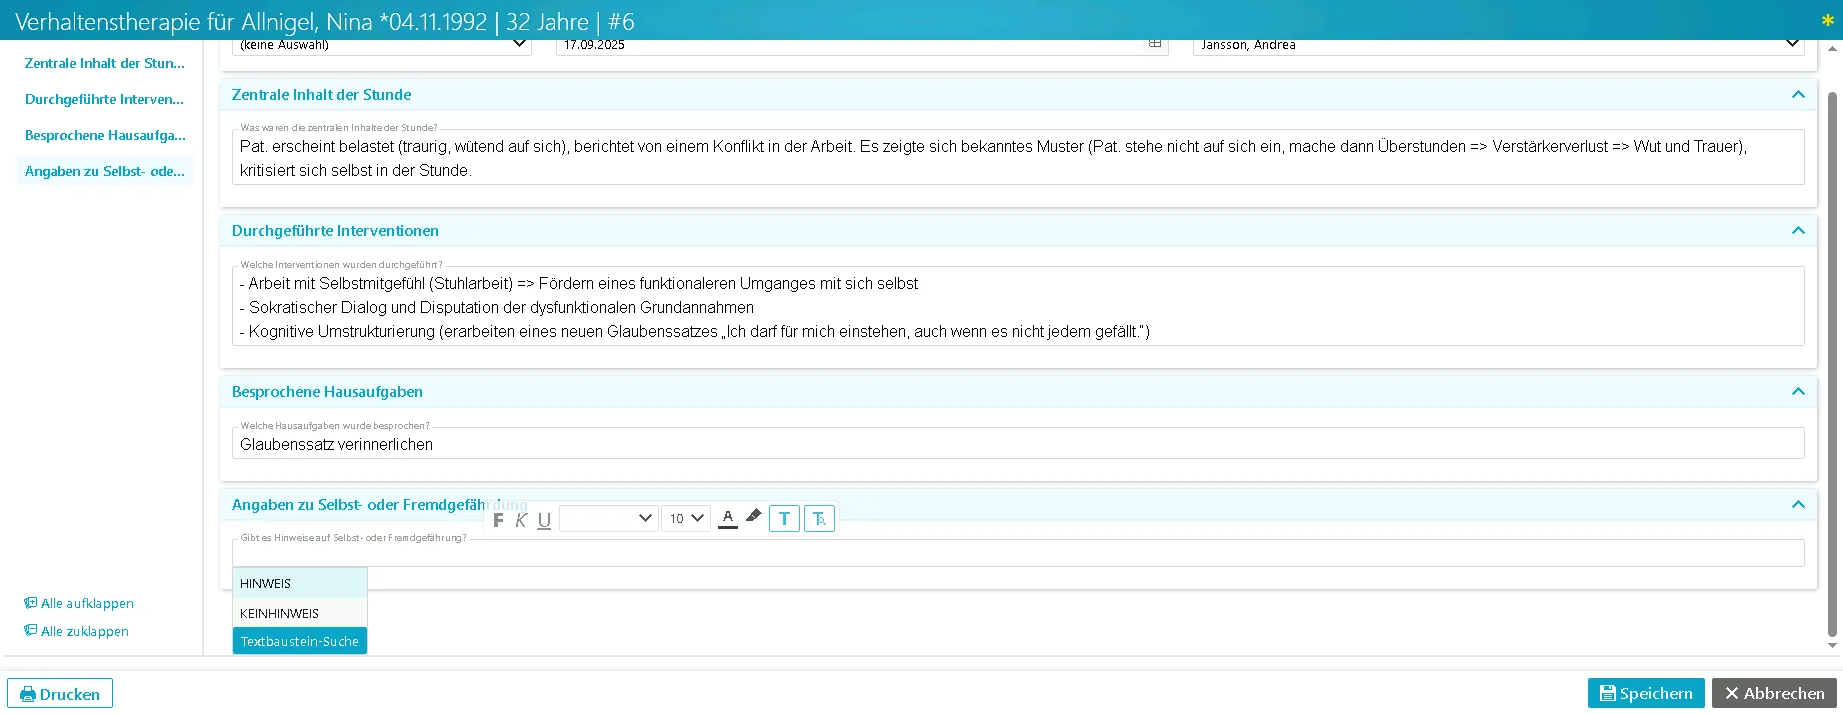Click the Speichern button
The height and width of the screenshot is (714, 1843).
(x=1645, y=693)
